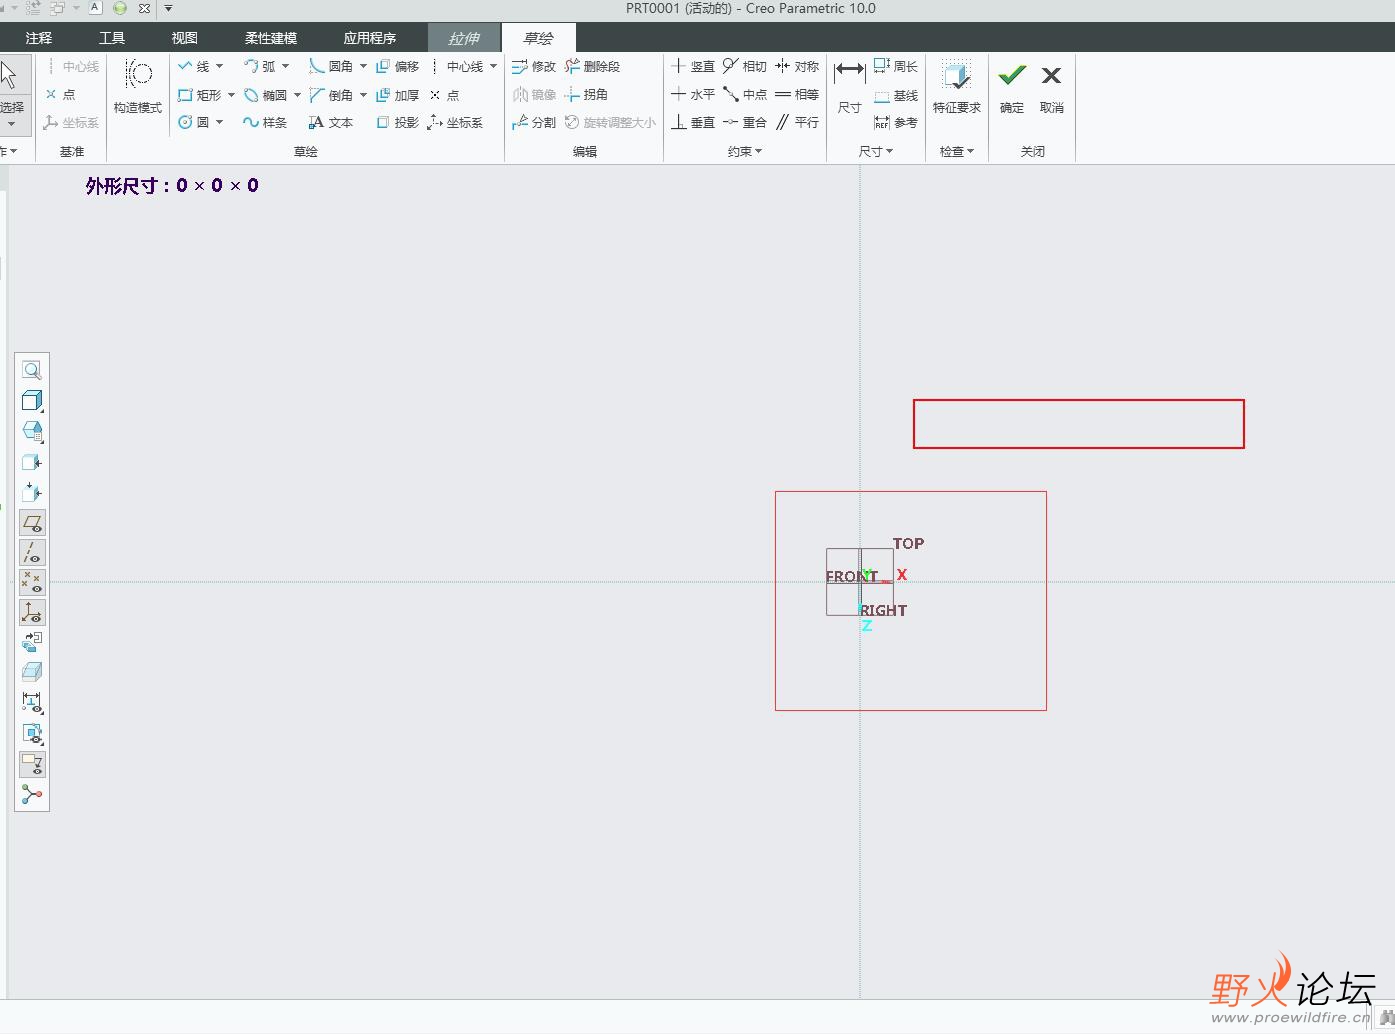This screenshot has width=1395, height=1034.
Task: Toggle coordinate system display in graphics toolbar
Action: tap(32, 612)
